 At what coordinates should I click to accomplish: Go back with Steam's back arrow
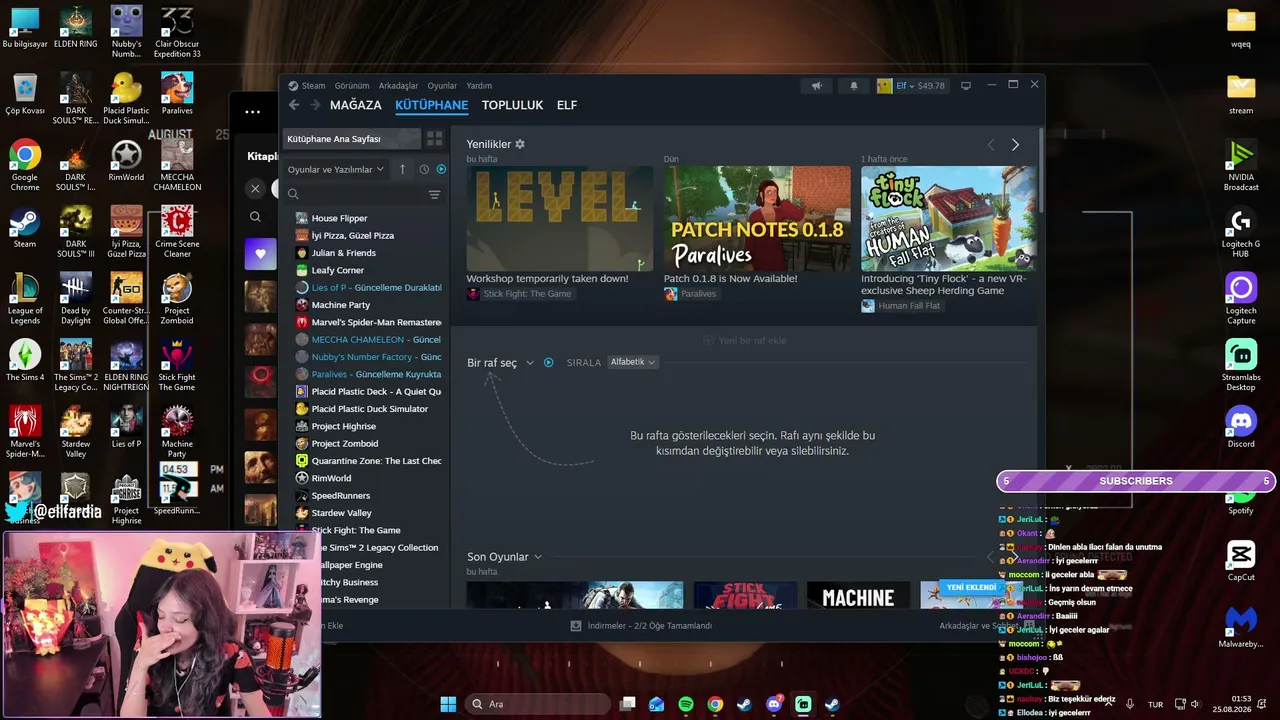(294, 105)
